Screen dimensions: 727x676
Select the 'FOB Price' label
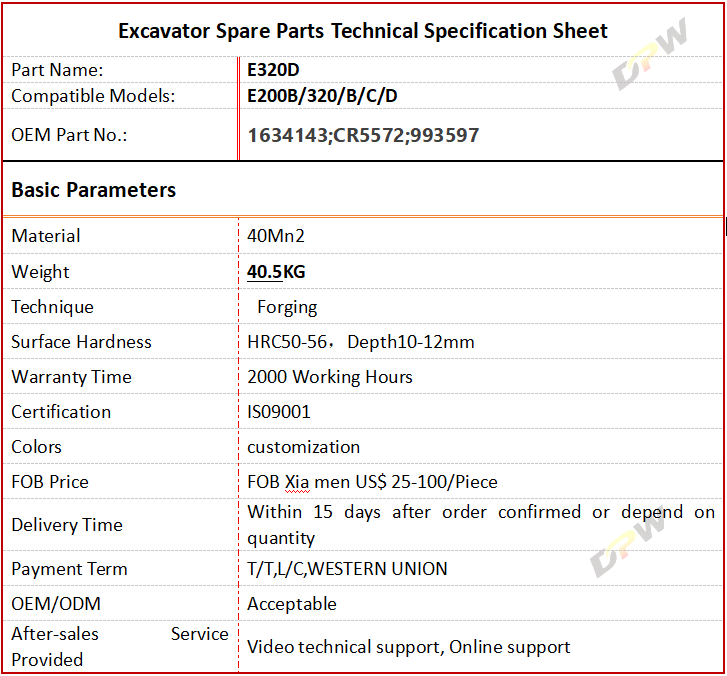coord(50,482)
